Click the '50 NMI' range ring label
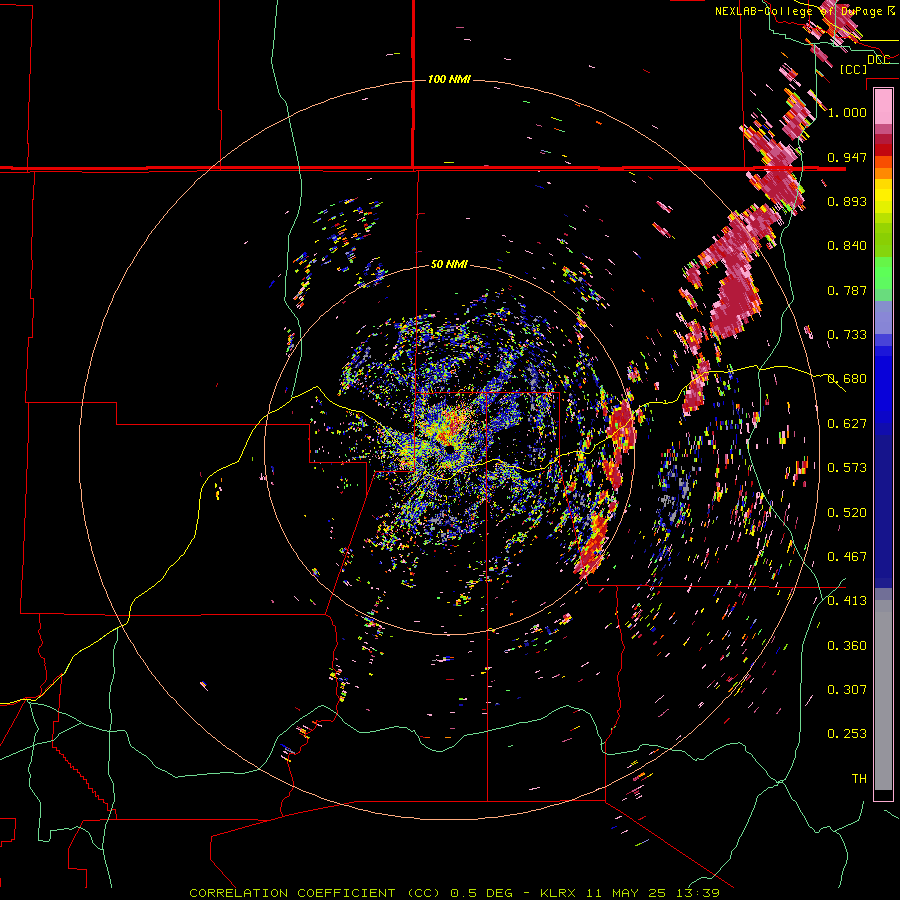This screenshot has width=900, height=900. click(449, 264)
